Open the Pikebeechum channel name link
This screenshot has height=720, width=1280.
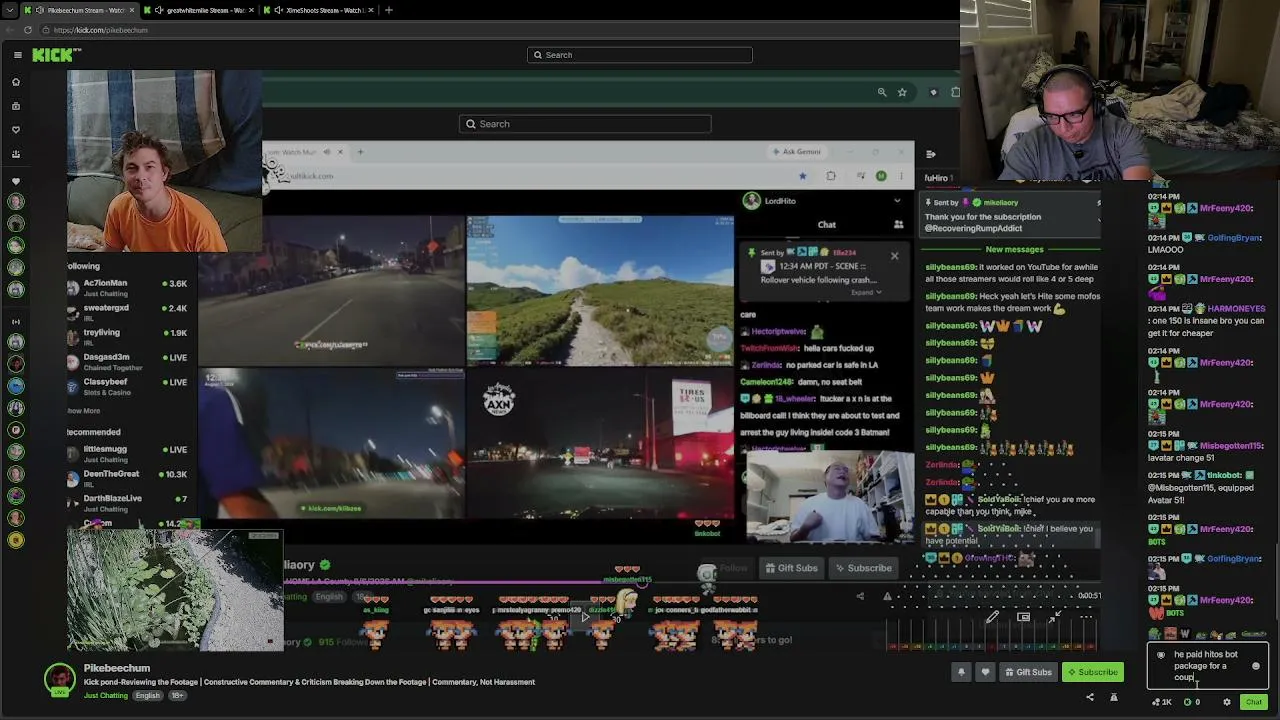coord(117,668)
